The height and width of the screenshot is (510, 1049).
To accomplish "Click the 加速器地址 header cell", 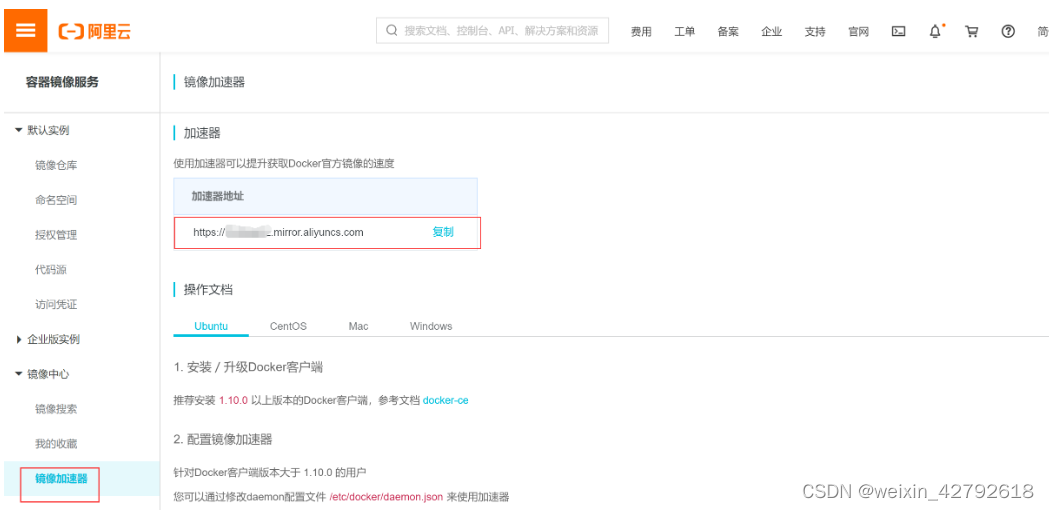I will point(326,197).
